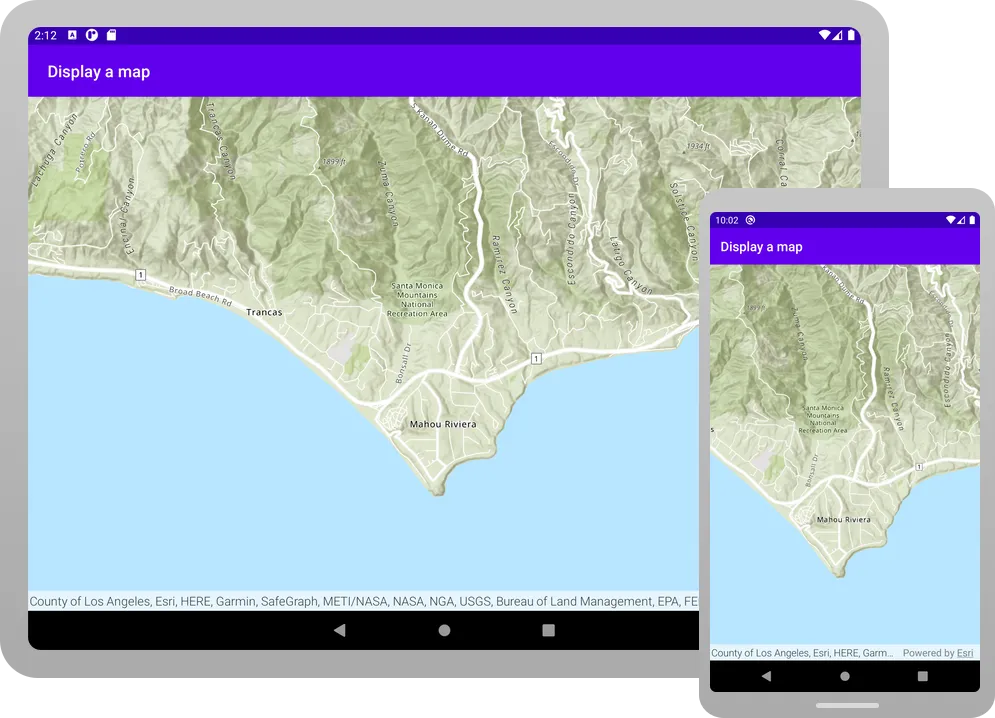
Task: Click the 'Trancas' label on the tablet map
Action: [x=264, y=312]
